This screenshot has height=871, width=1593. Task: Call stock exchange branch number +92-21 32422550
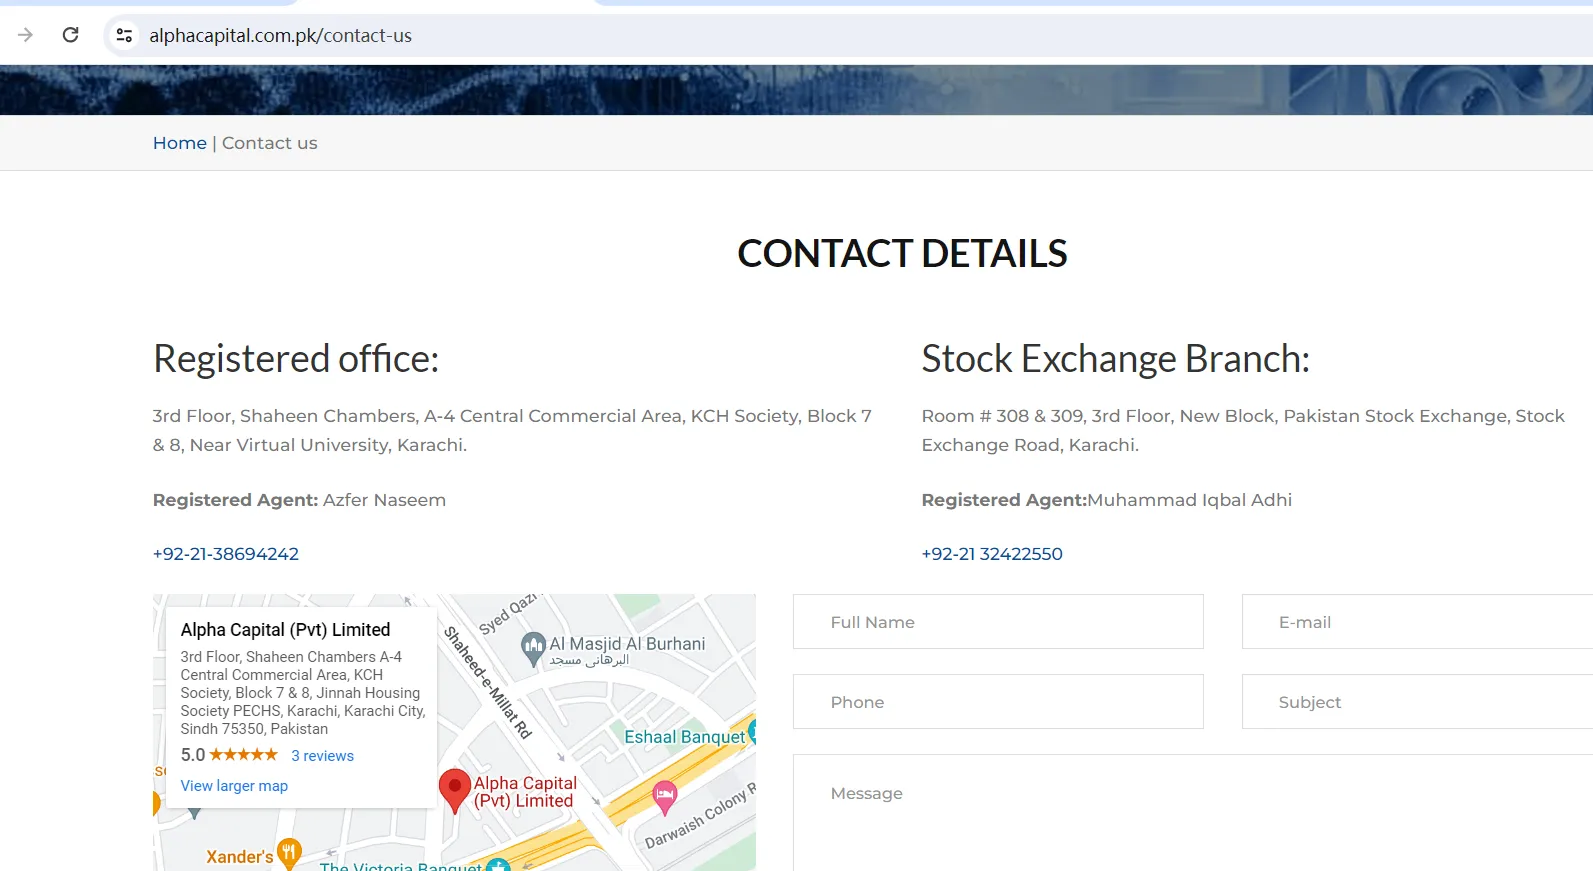coord(992,554)
